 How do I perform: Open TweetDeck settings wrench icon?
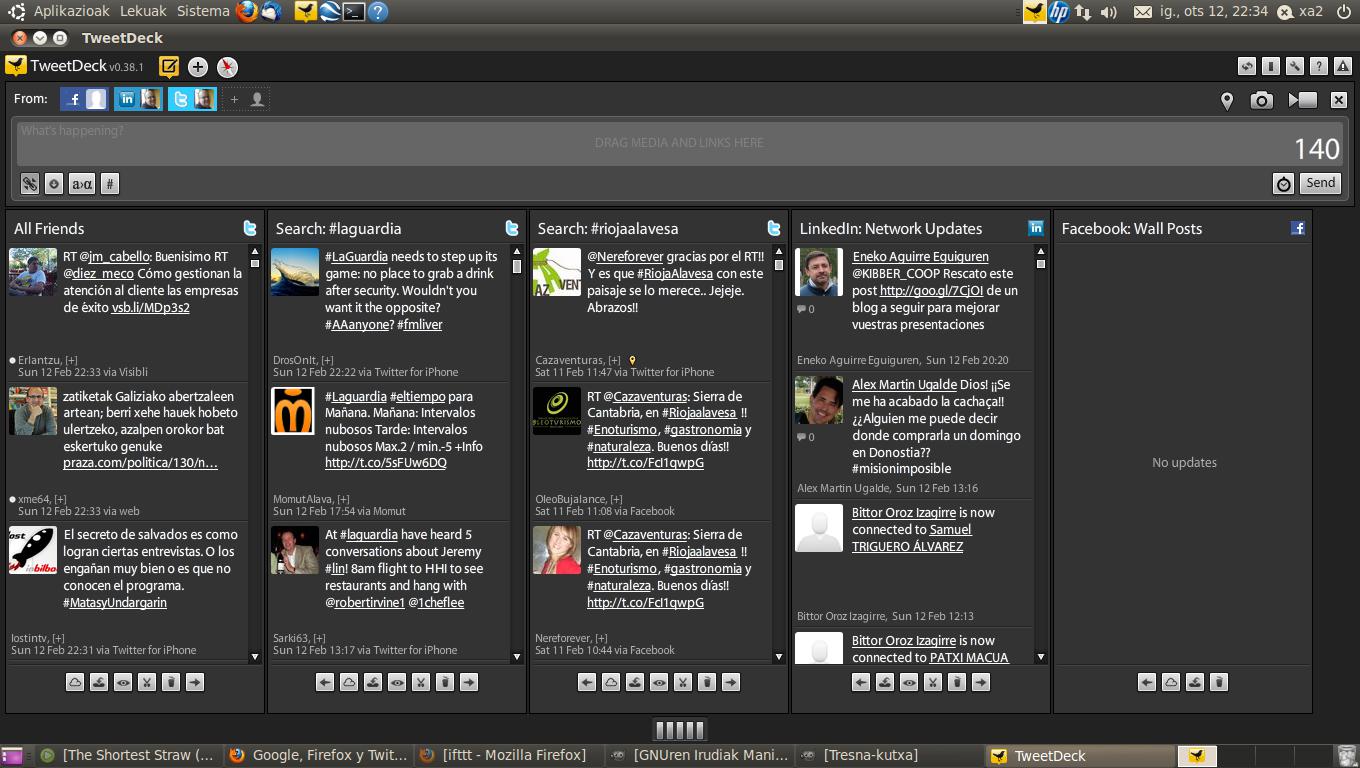tap(1295, 67)
